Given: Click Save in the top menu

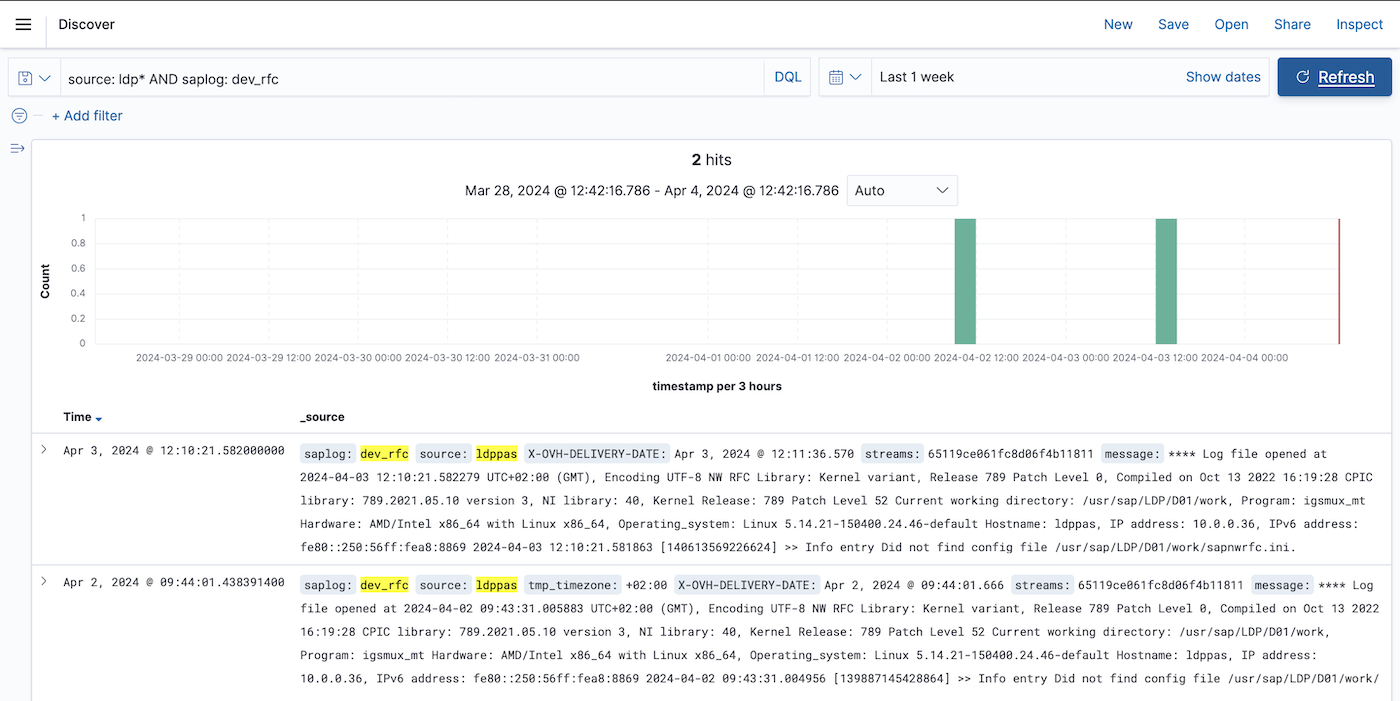Looking at the screenshot, I should pos(1173,24).
